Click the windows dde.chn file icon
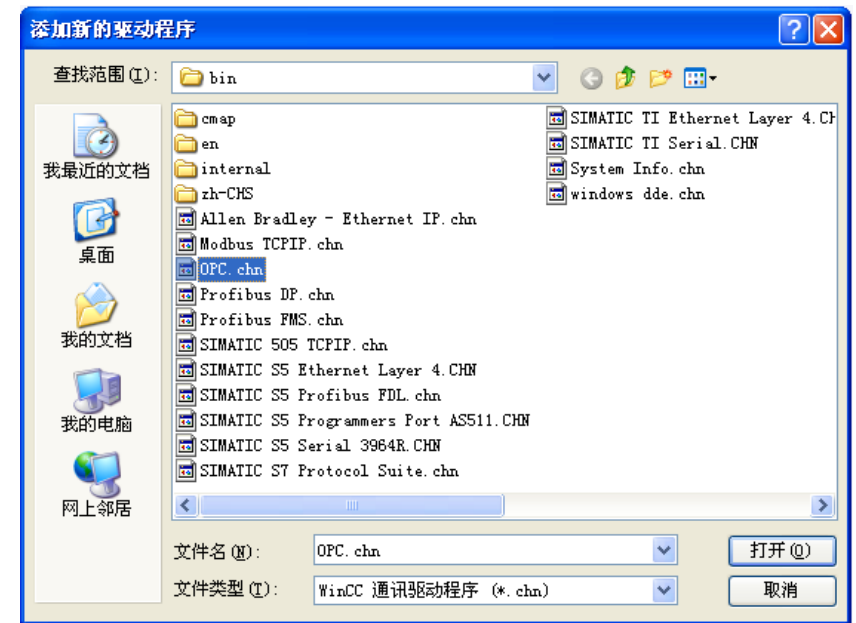This screenshot has height=623, width=856. (556, 194)
